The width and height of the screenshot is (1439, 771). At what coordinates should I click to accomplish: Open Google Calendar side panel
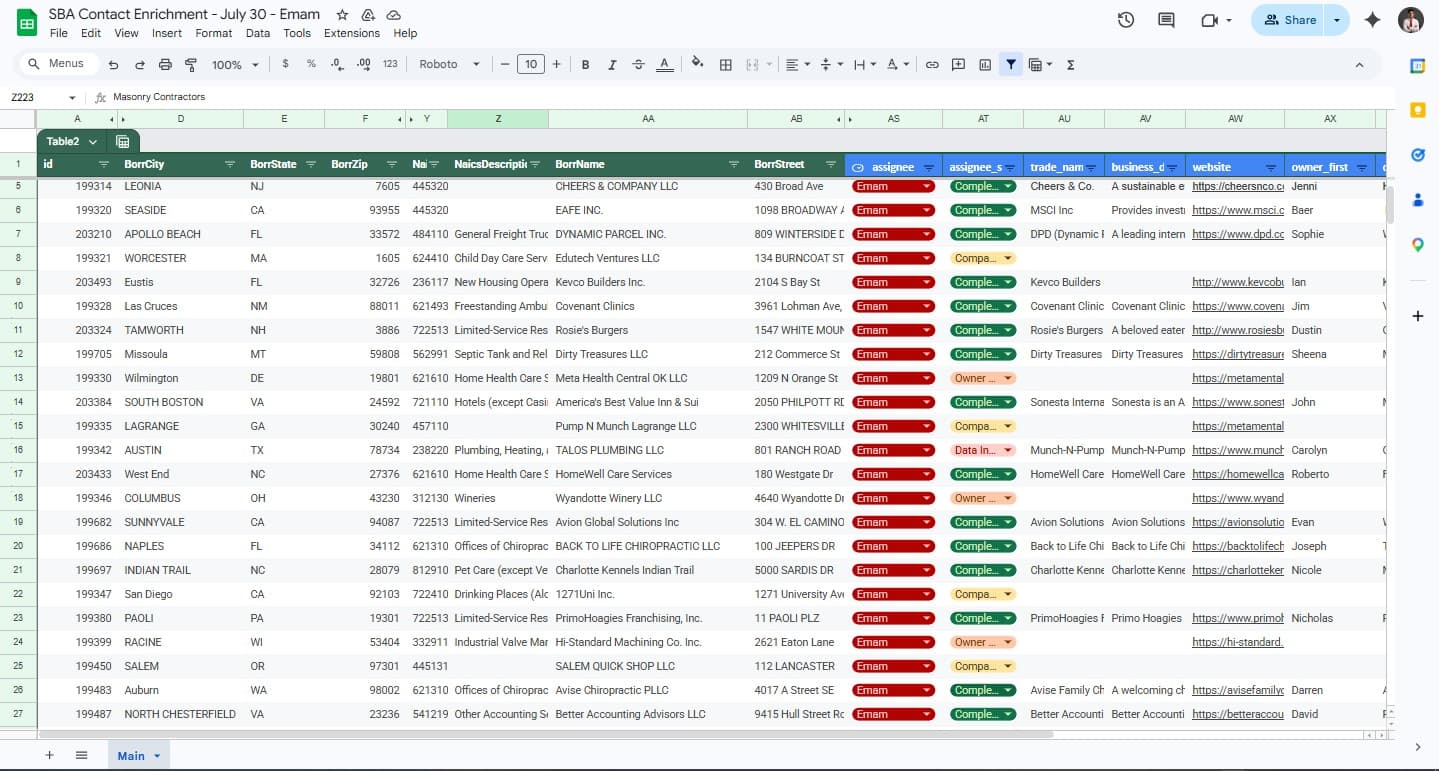pyautogui.click(x=1418, y=66)
